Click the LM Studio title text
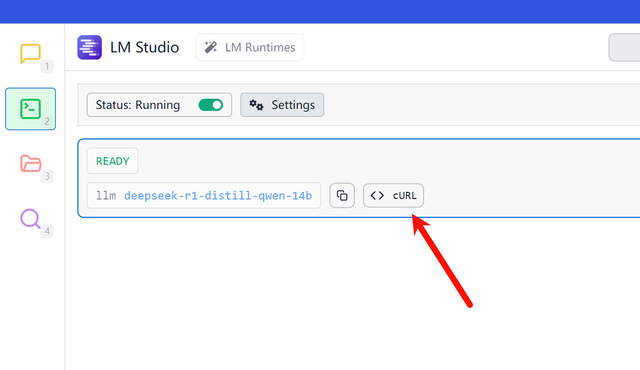 pos(144,47)
